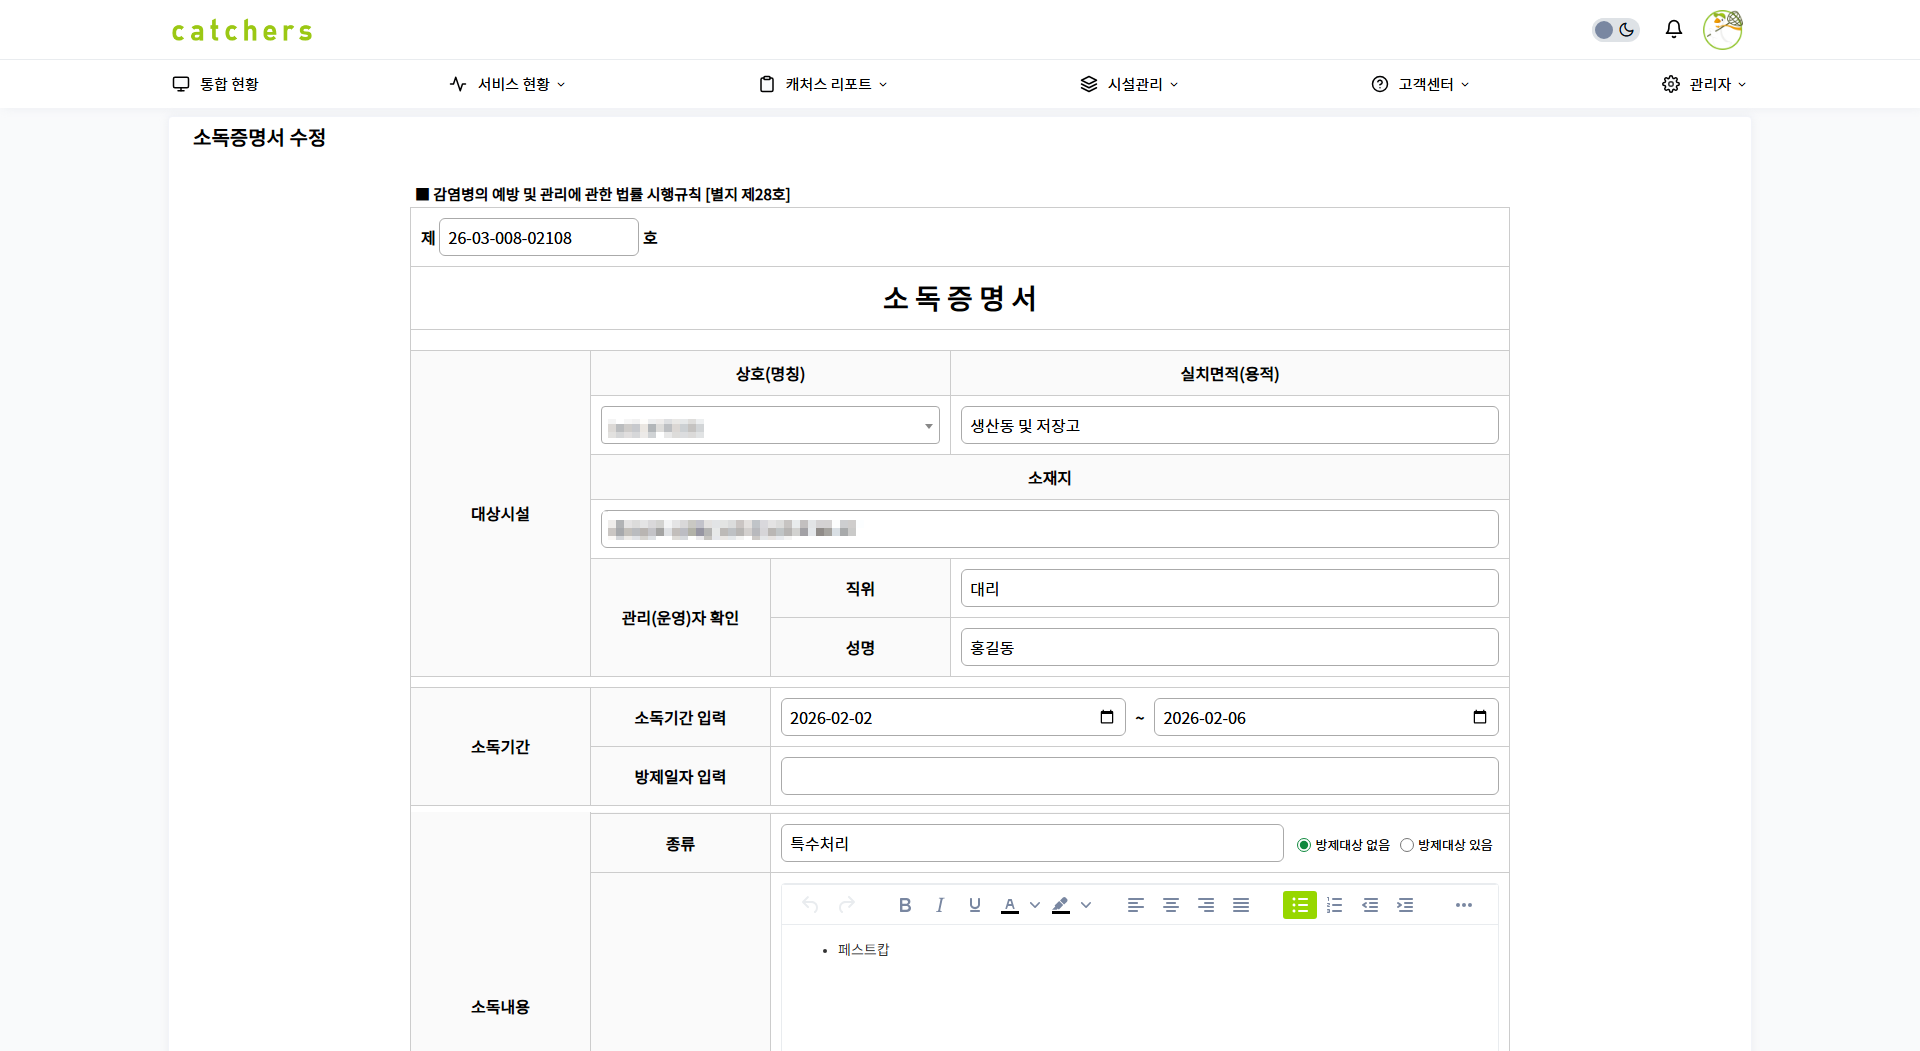Switch to numbered list formatting
Image resolution: width=1920 pixels, height=1051 pixels.
1335,905
